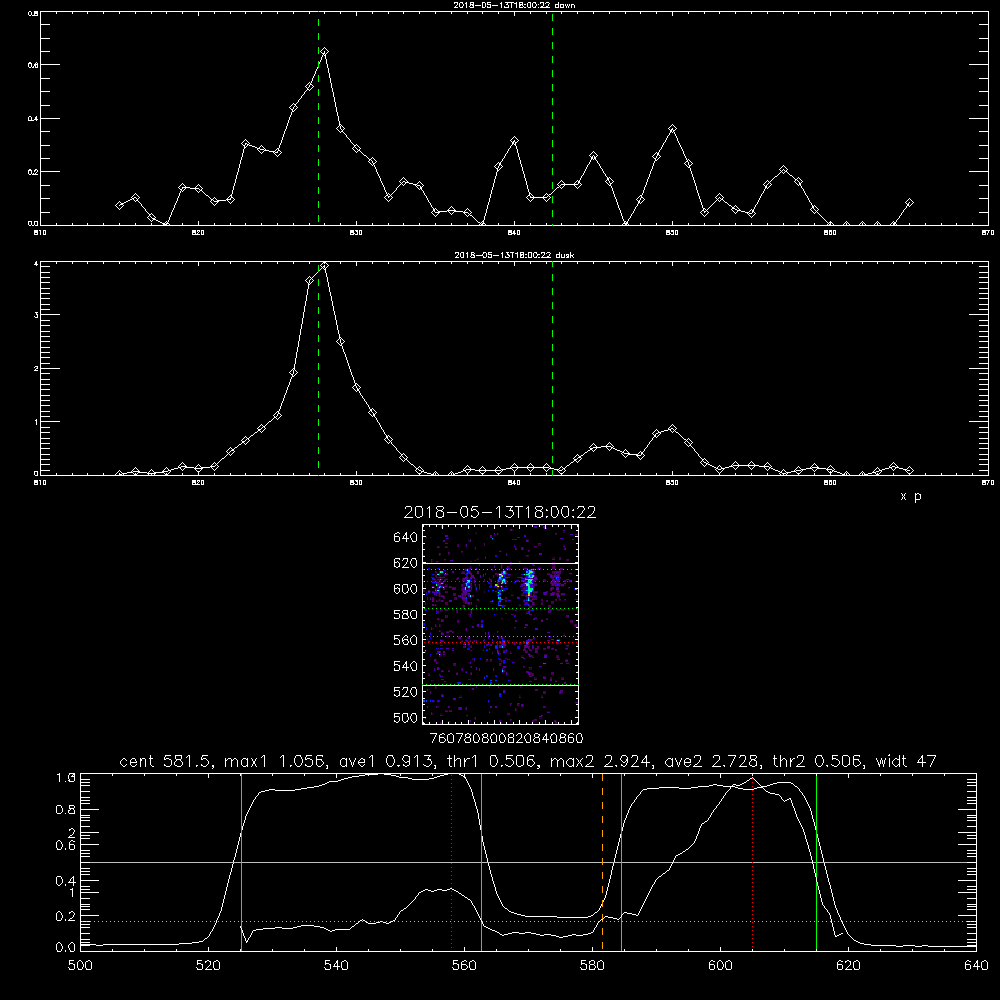Viewport: 1000px width, 1000px height.
Task: Select the highest peak diamond in the dawn plot
Action: click(x=325, y=52)
